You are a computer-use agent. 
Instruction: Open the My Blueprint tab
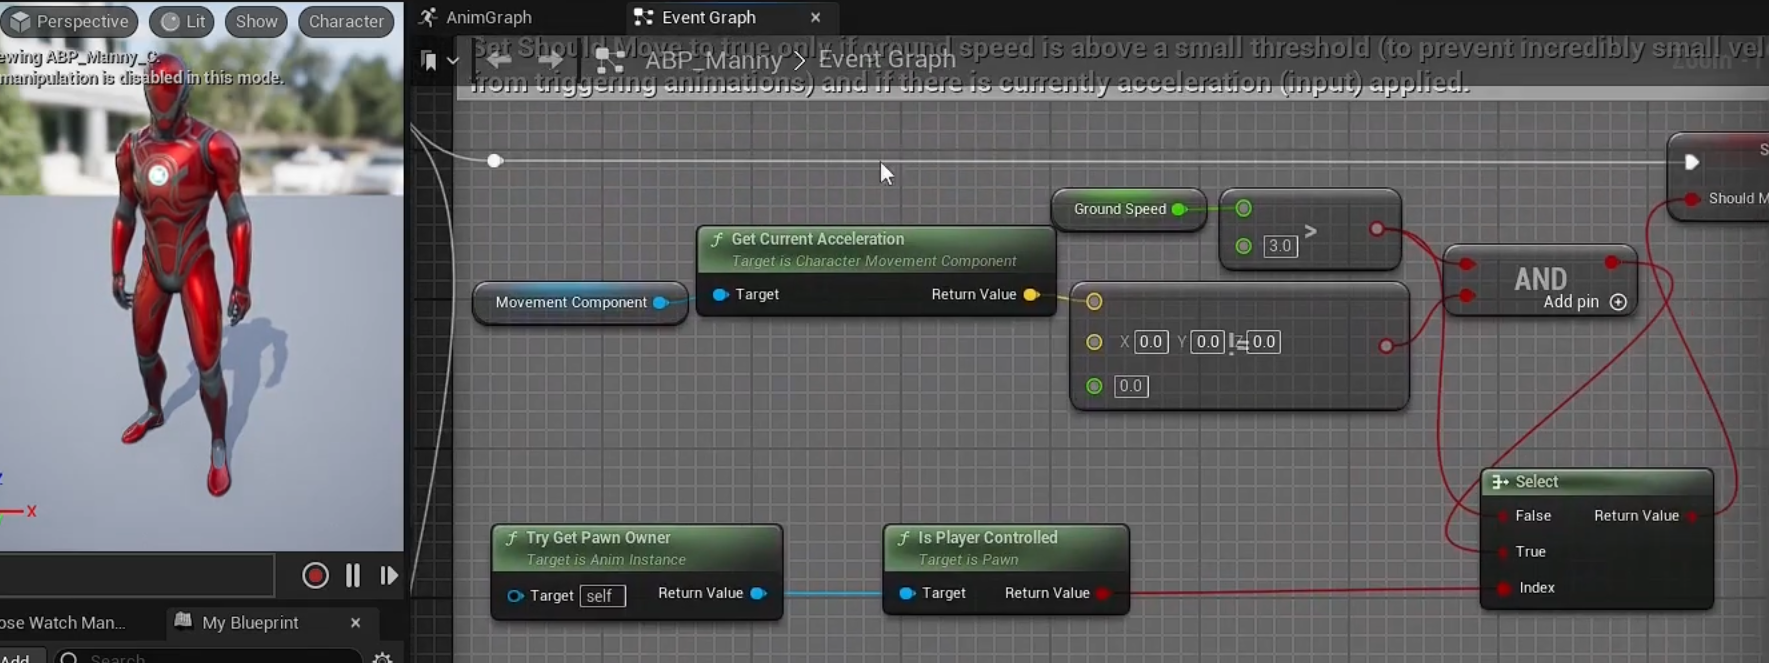pyautogui.click(x=250, y=622)
